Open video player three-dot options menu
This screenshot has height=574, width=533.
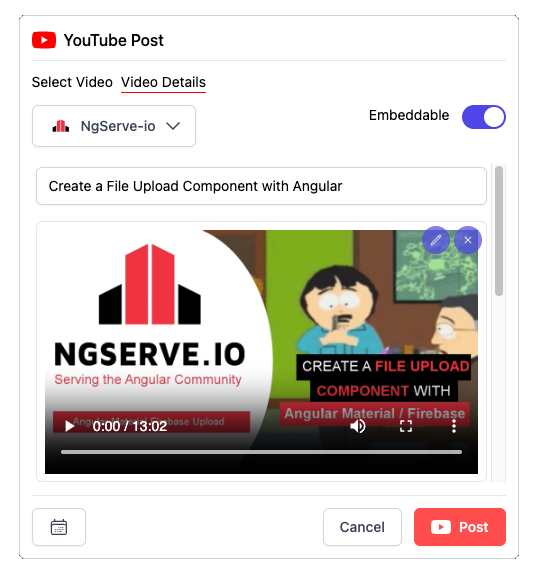pos(454,426)
